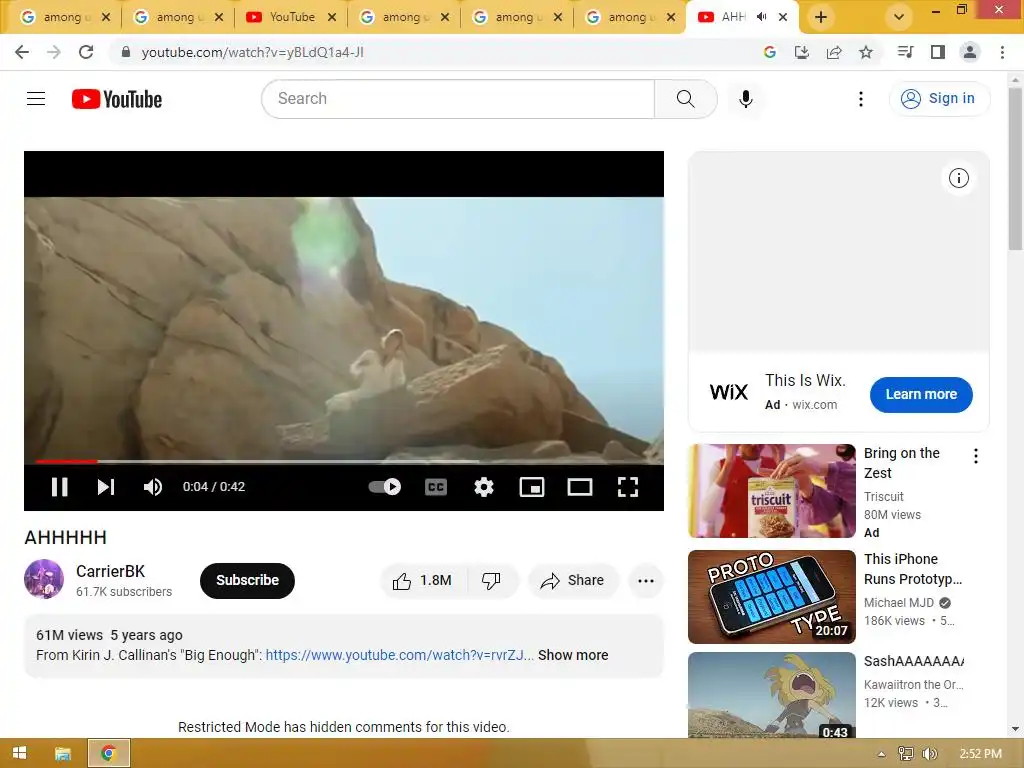Viewport: 1024px width, 768px height.
Task: Dislike this video
Action: pyautogui.click(x=491, y=581)
